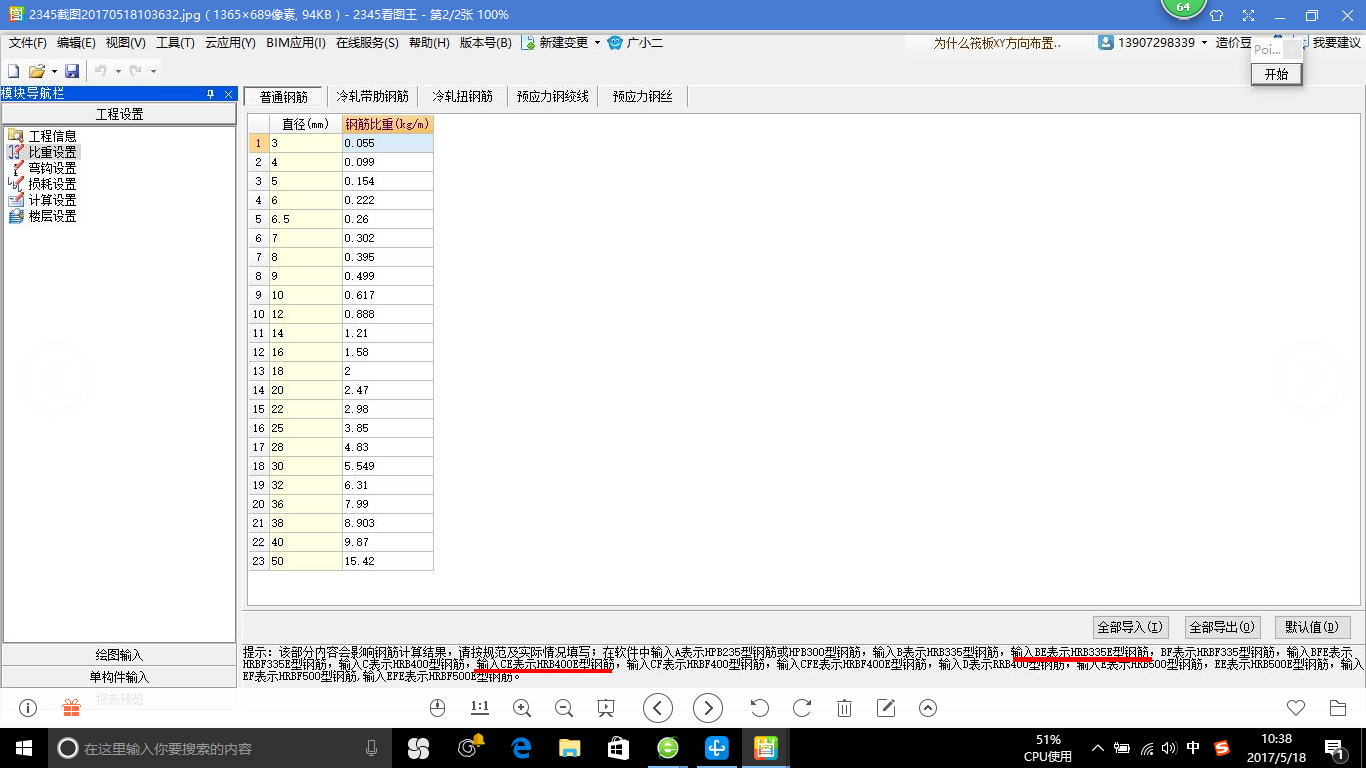
Task: Save the project with the floppy icon
Action: (x=72, y=71)
